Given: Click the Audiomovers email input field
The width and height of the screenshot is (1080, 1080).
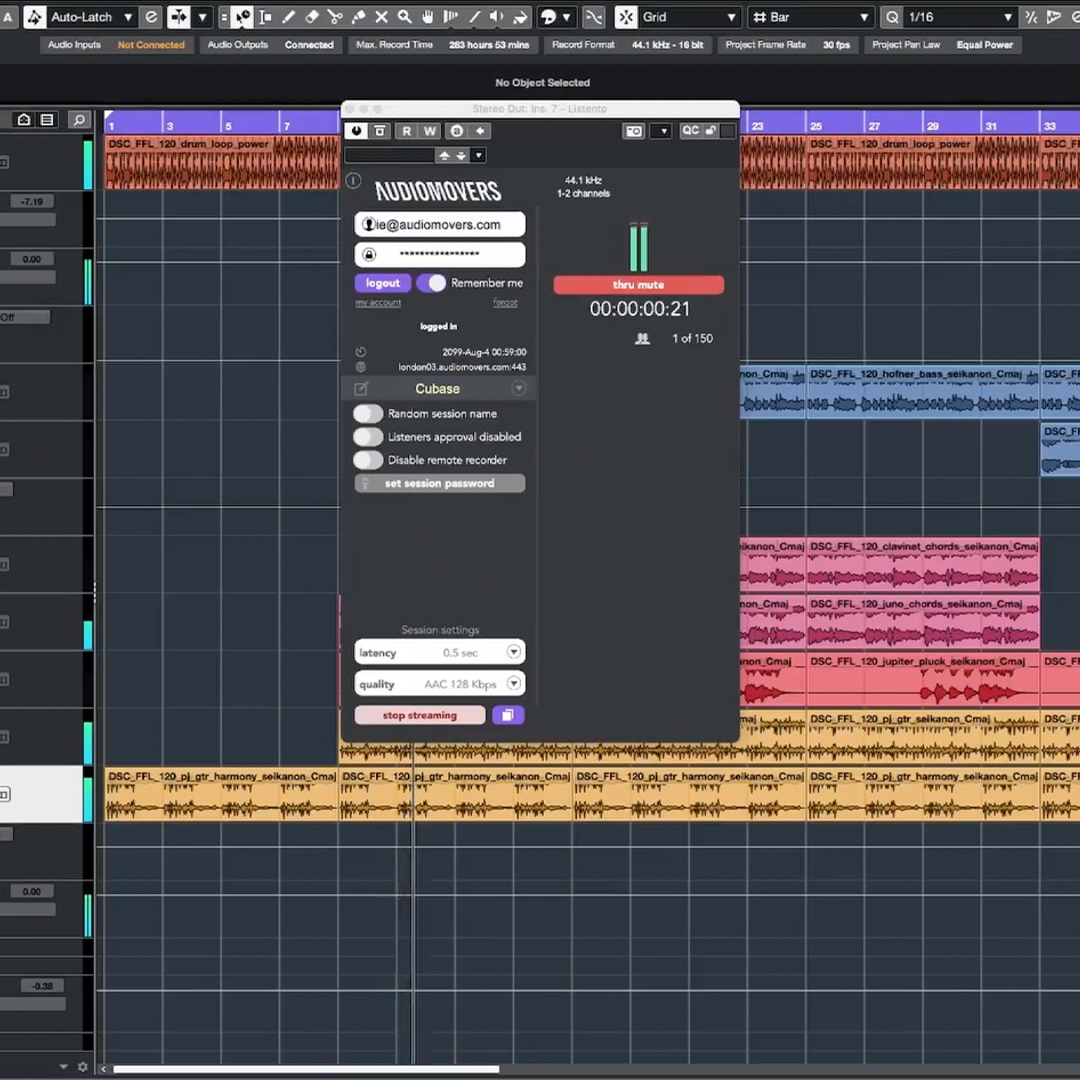Looking at the screenshot, I should pos(439,225).
